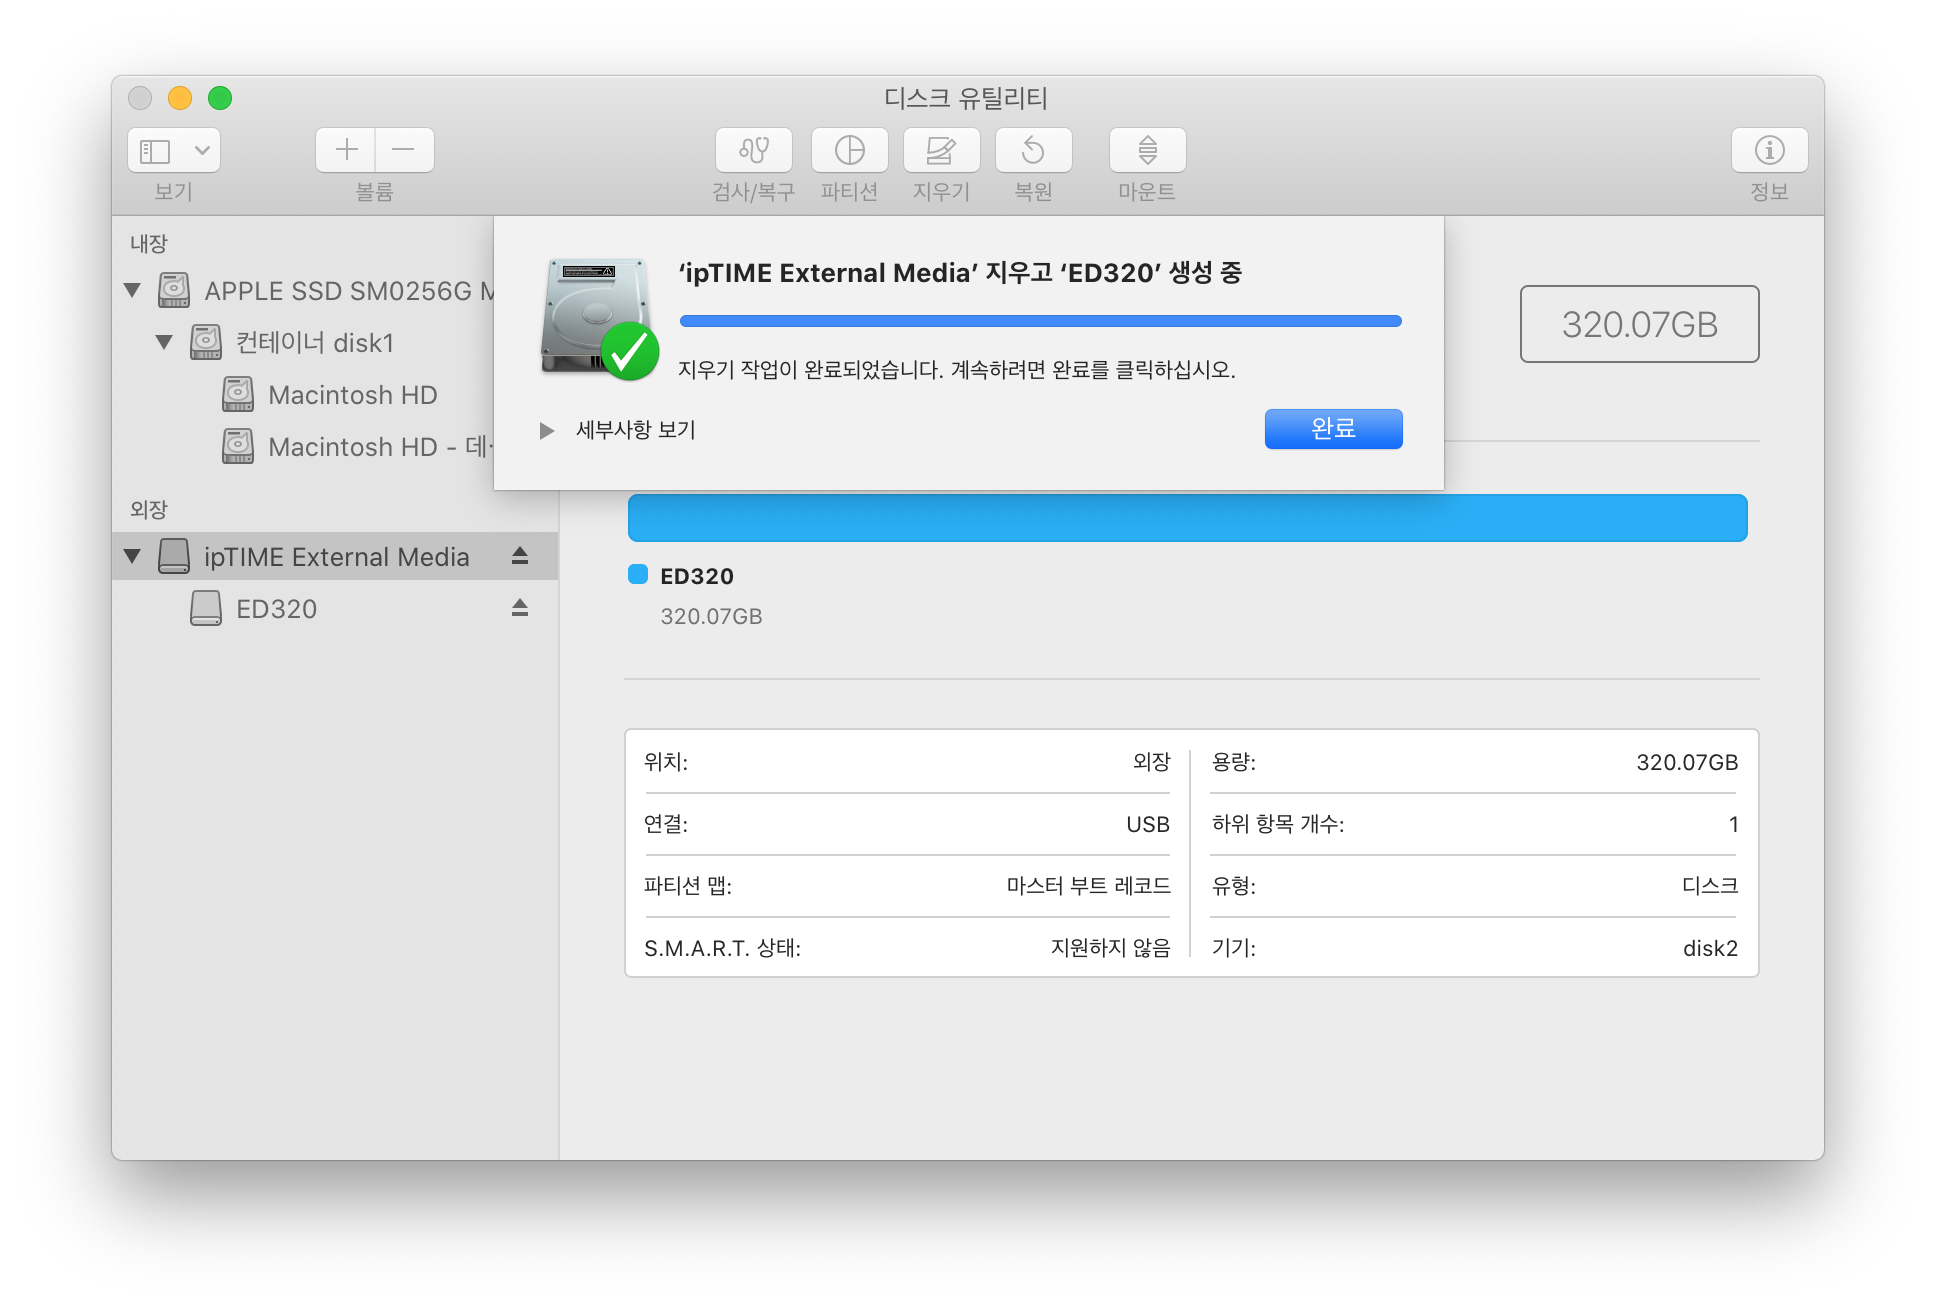Eject the ipTIME External Media disk
The image size is (1936, 1308).
pyautogui.click(x=520, y=556)
